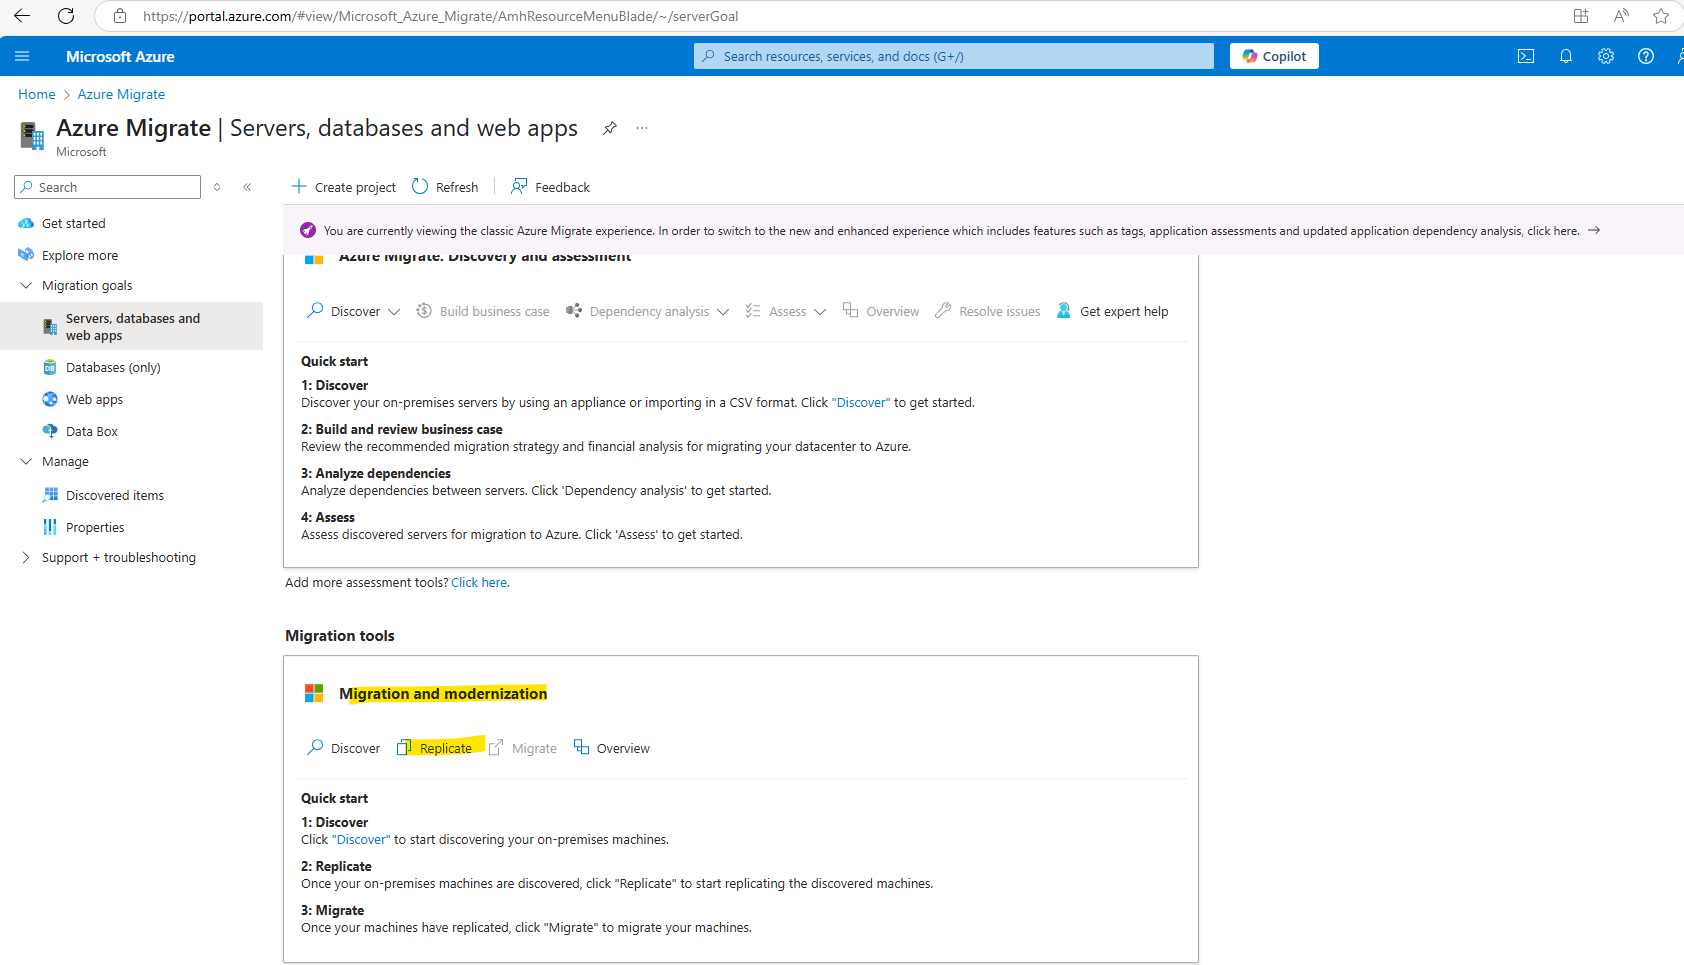Screen dimensions: 1684x965
Task: View site information lock icon
Action: [120, 16]
